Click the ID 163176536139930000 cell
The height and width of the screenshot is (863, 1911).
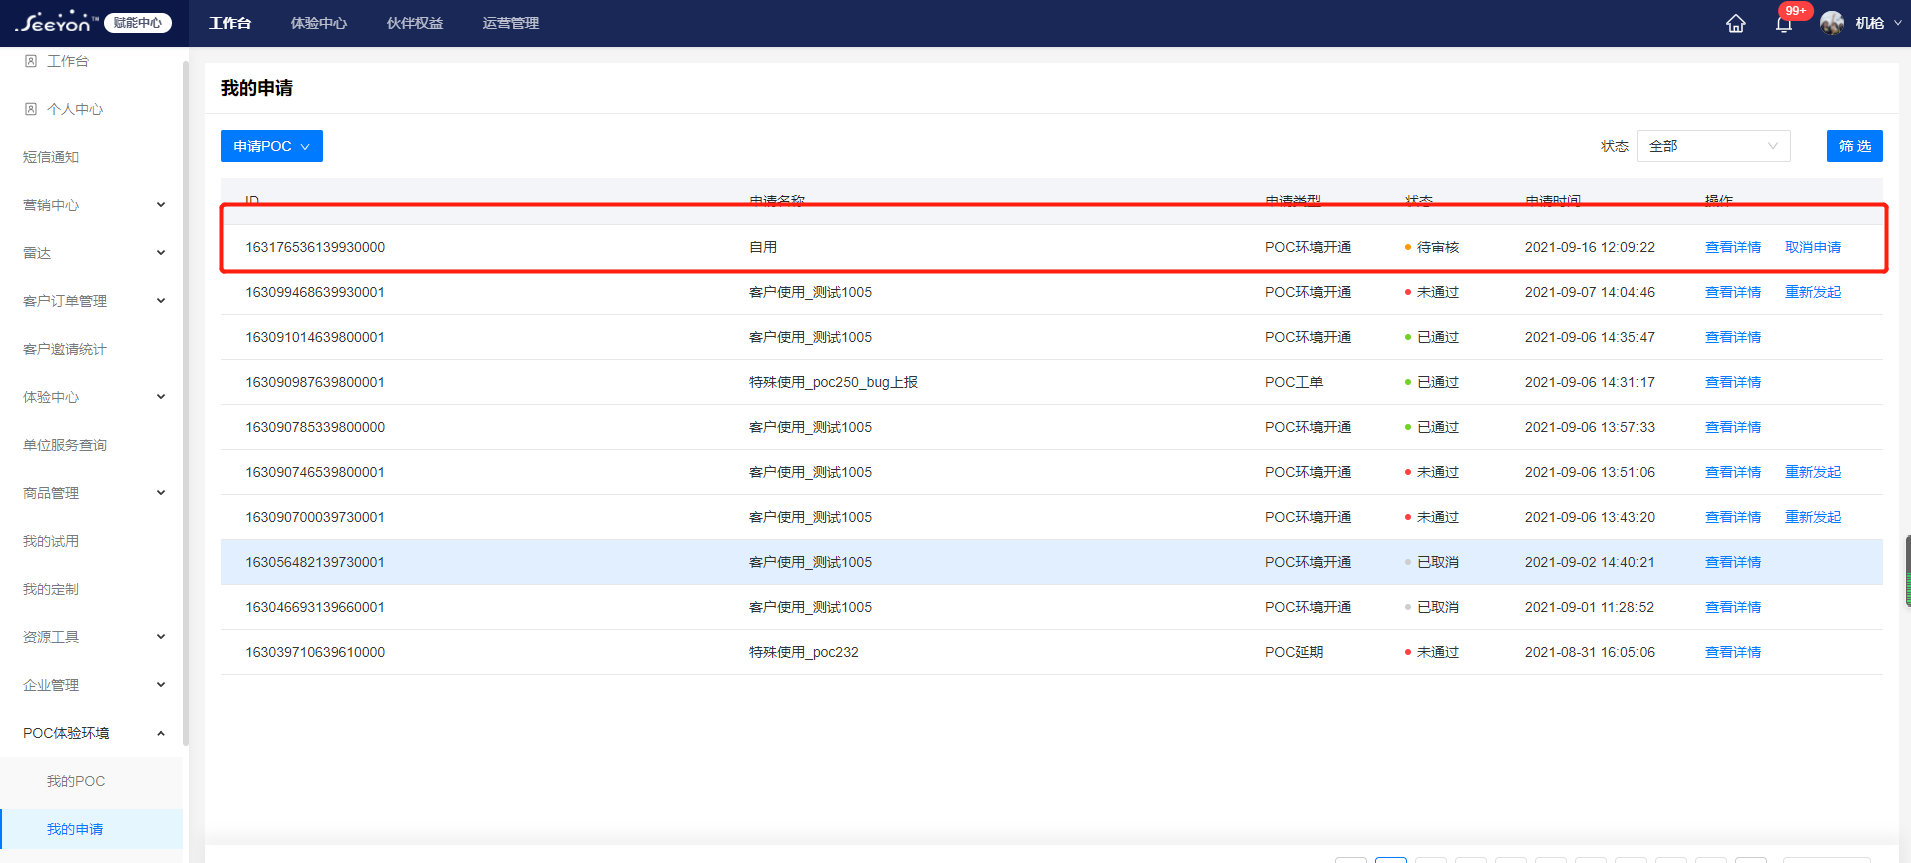pyautogui.click(x=315, y=247)
